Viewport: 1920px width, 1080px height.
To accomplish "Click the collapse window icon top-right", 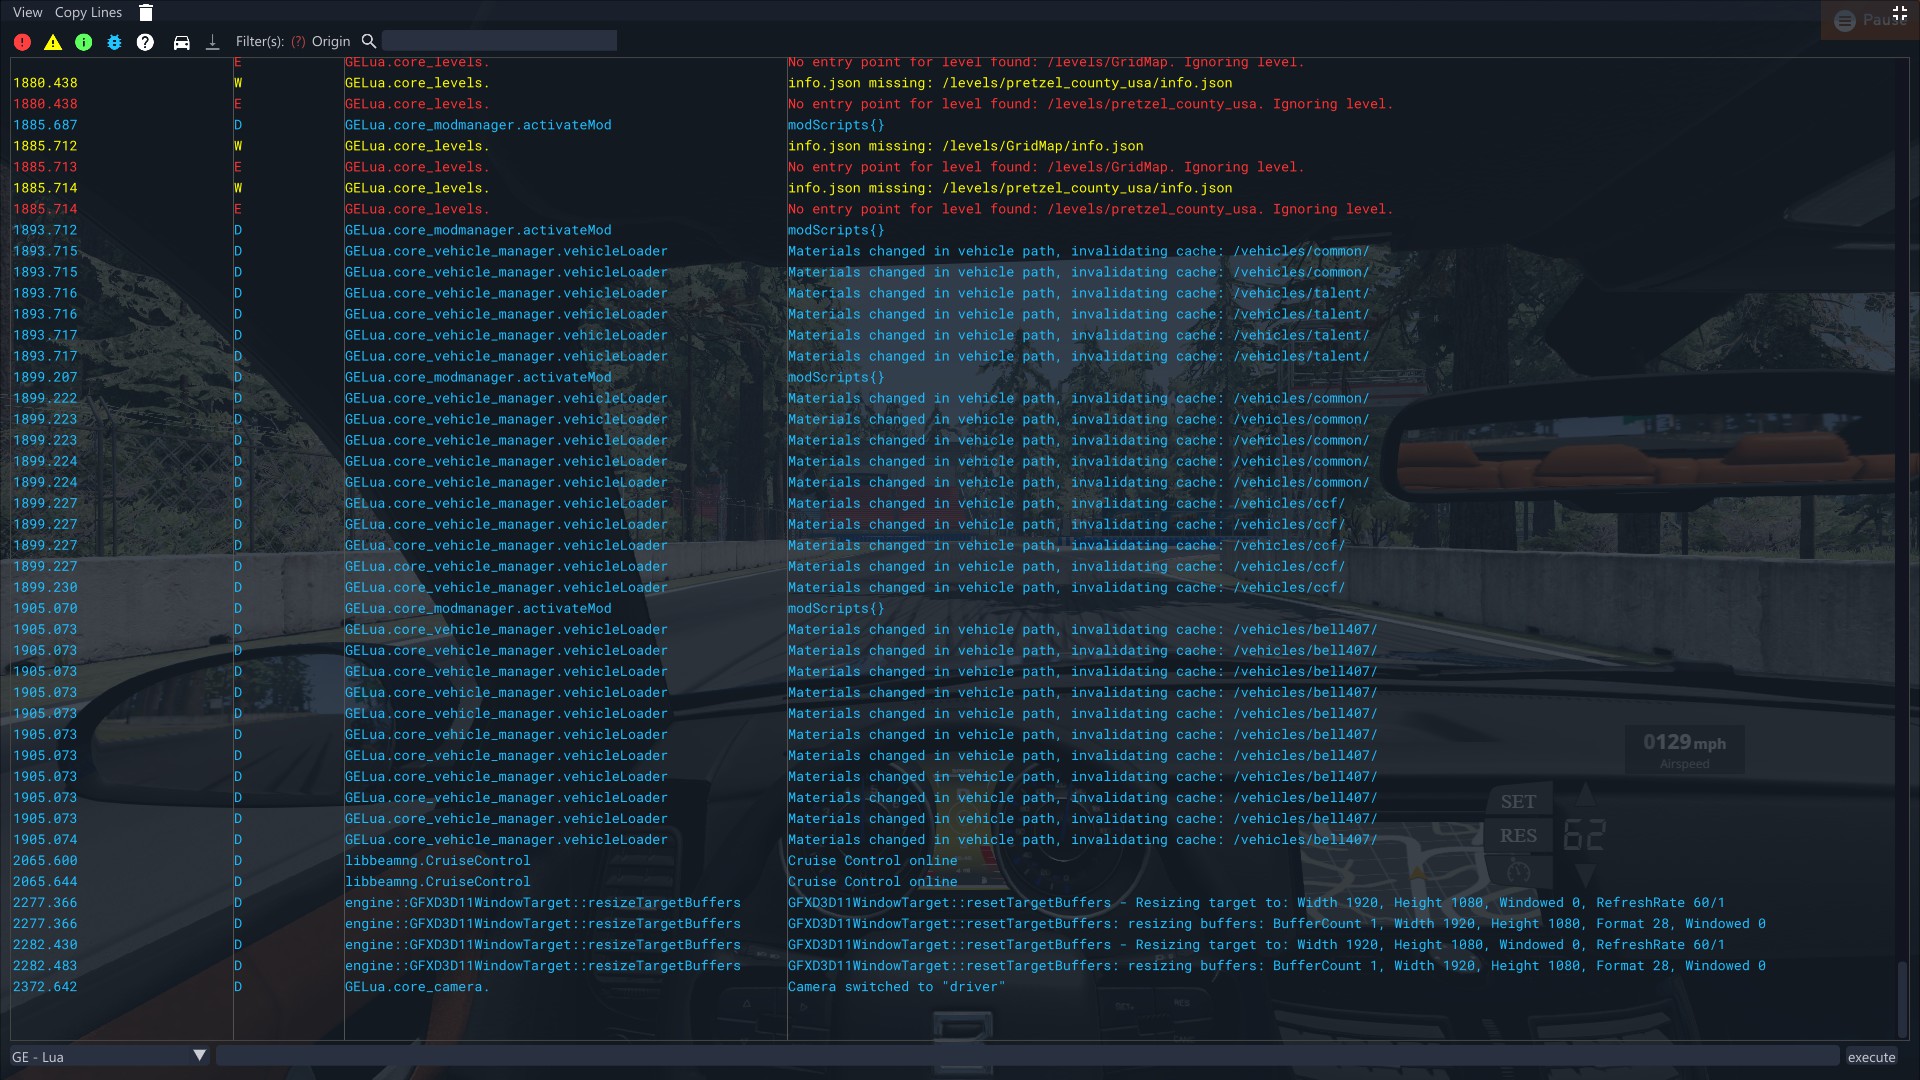I will (x=1900, y=13).
